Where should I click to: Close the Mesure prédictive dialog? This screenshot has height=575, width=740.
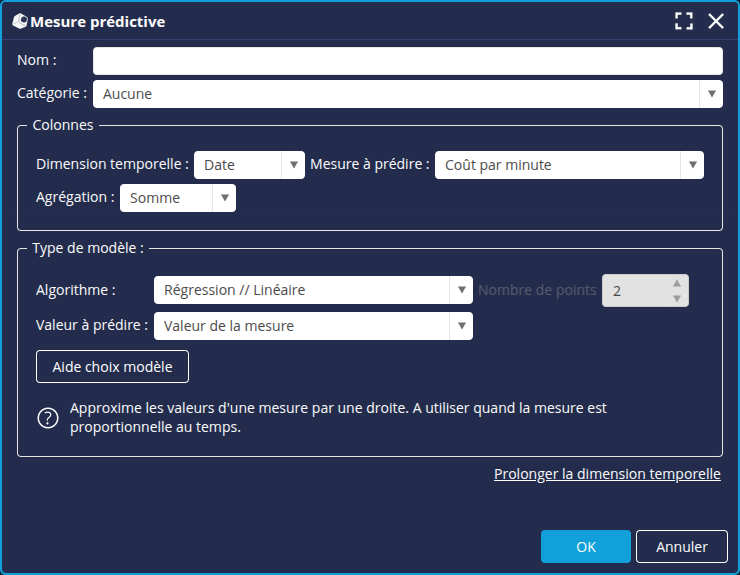(716, 21)
